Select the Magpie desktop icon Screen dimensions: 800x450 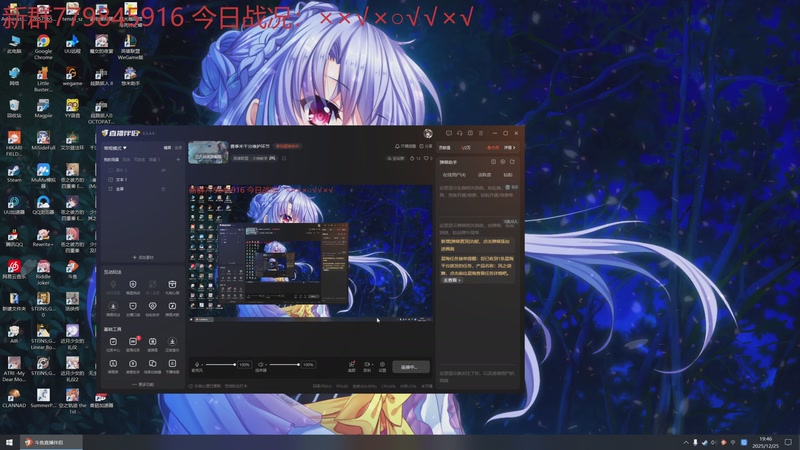click(43, 109)
